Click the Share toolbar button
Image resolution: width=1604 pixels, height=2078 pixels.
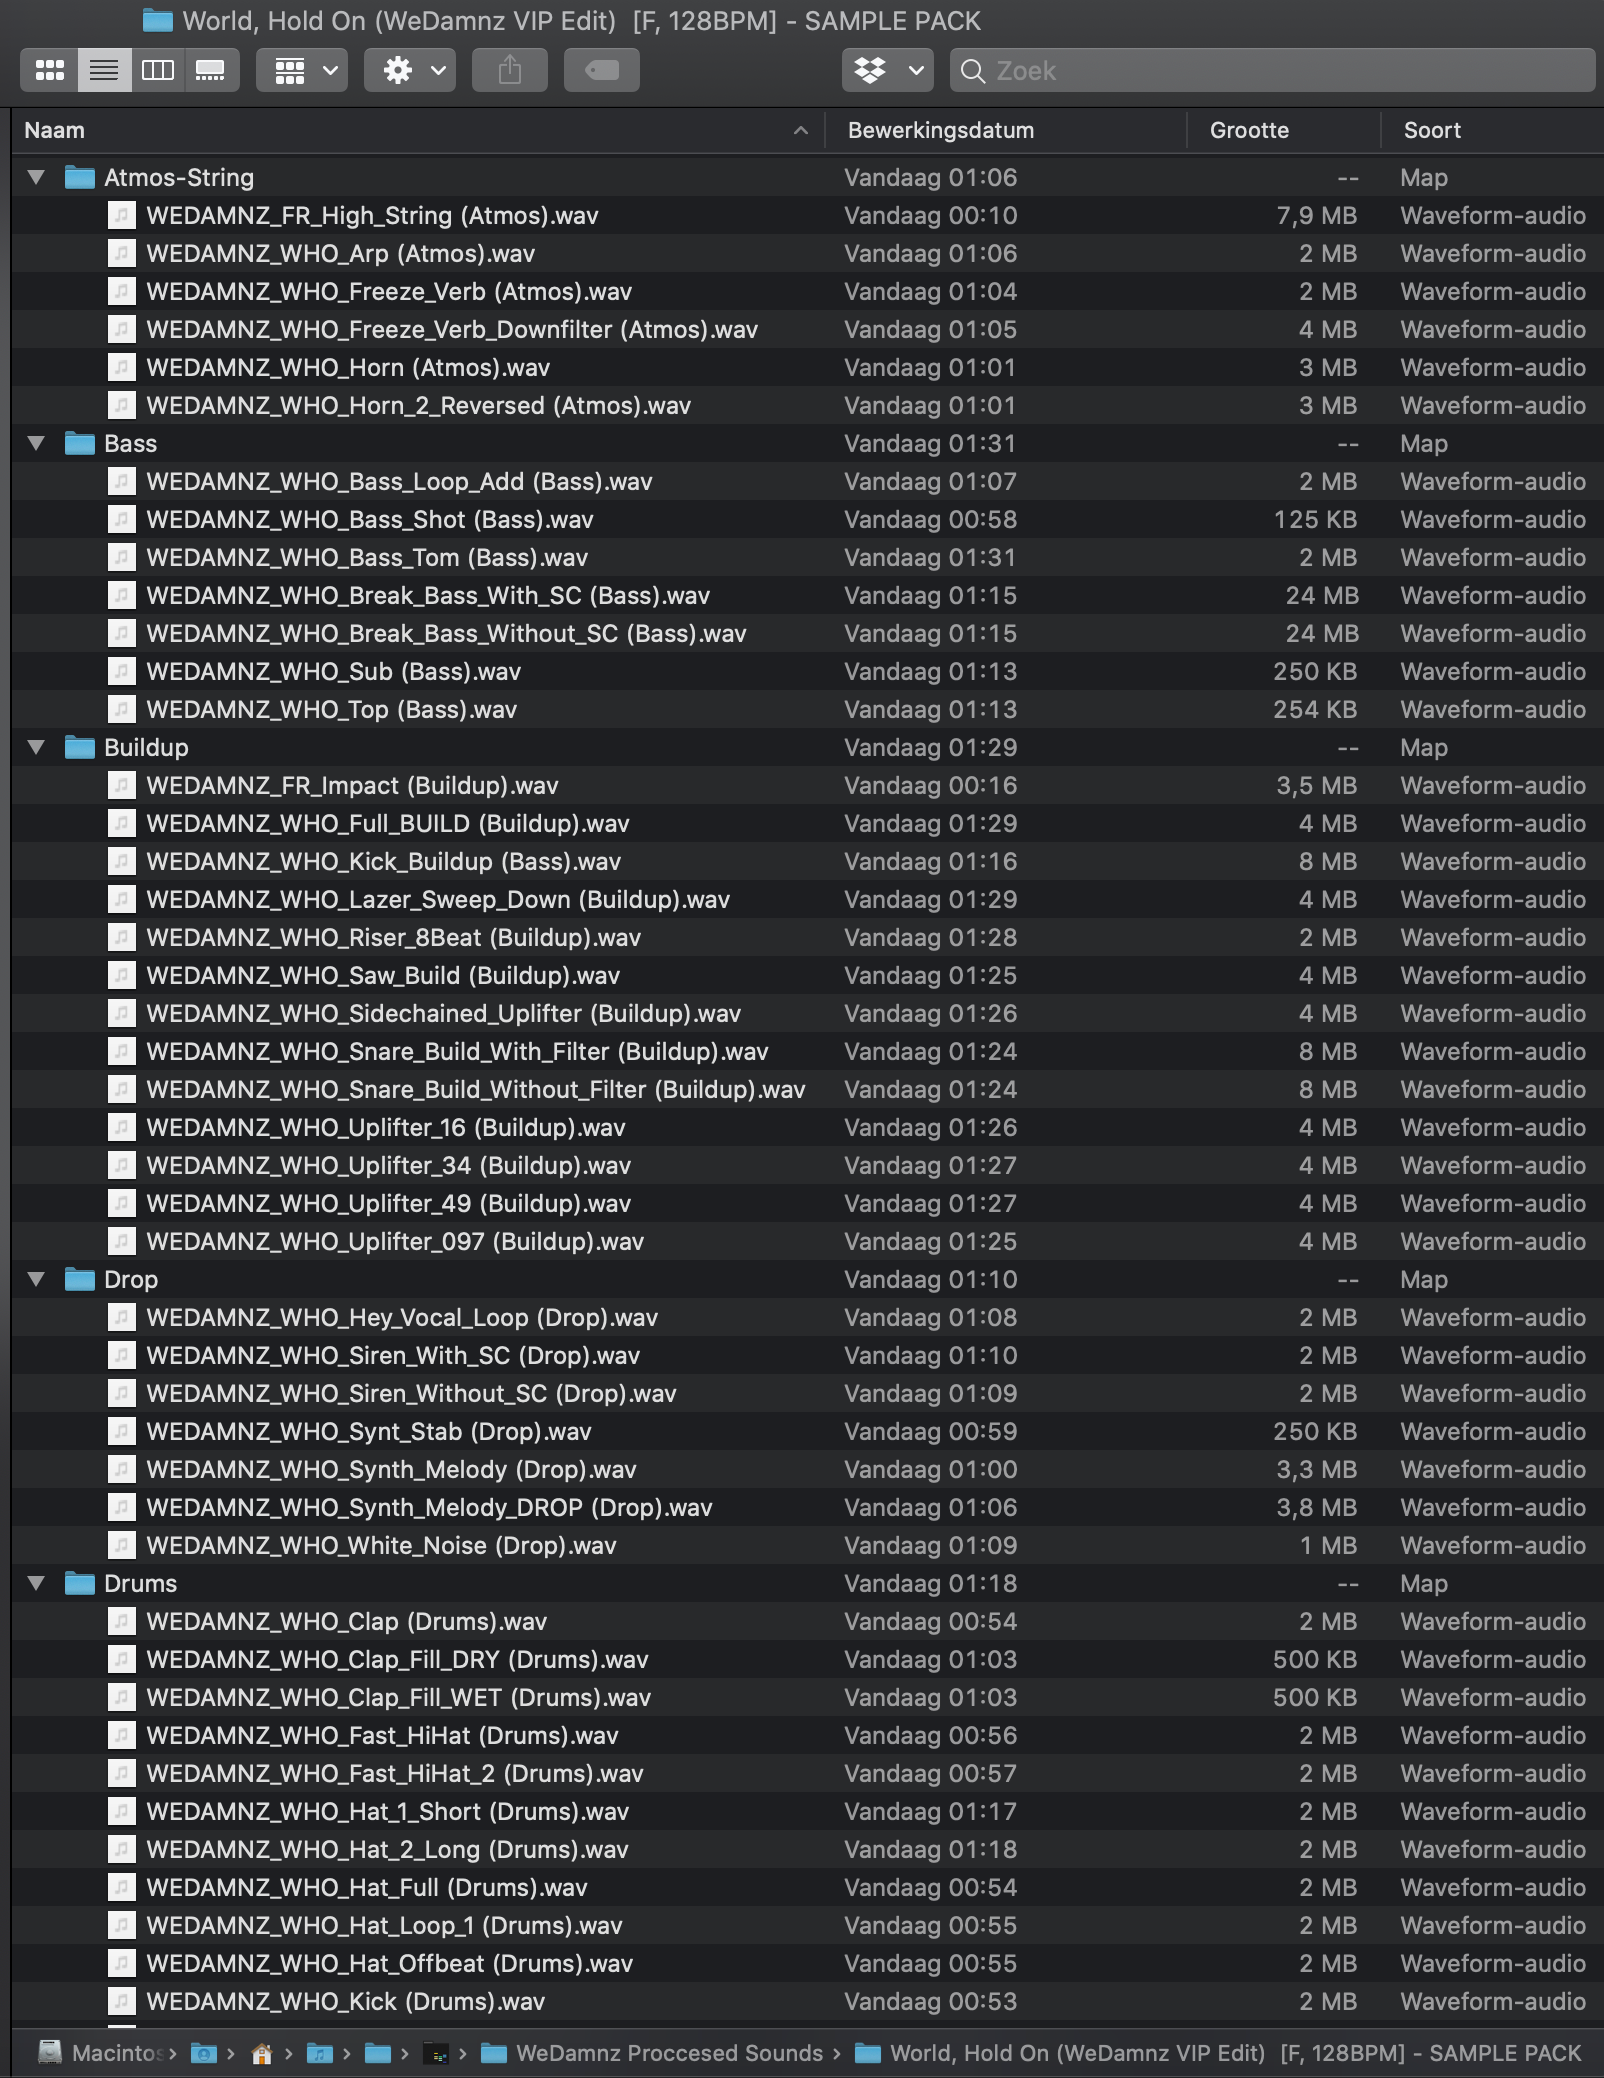[510, 70]
